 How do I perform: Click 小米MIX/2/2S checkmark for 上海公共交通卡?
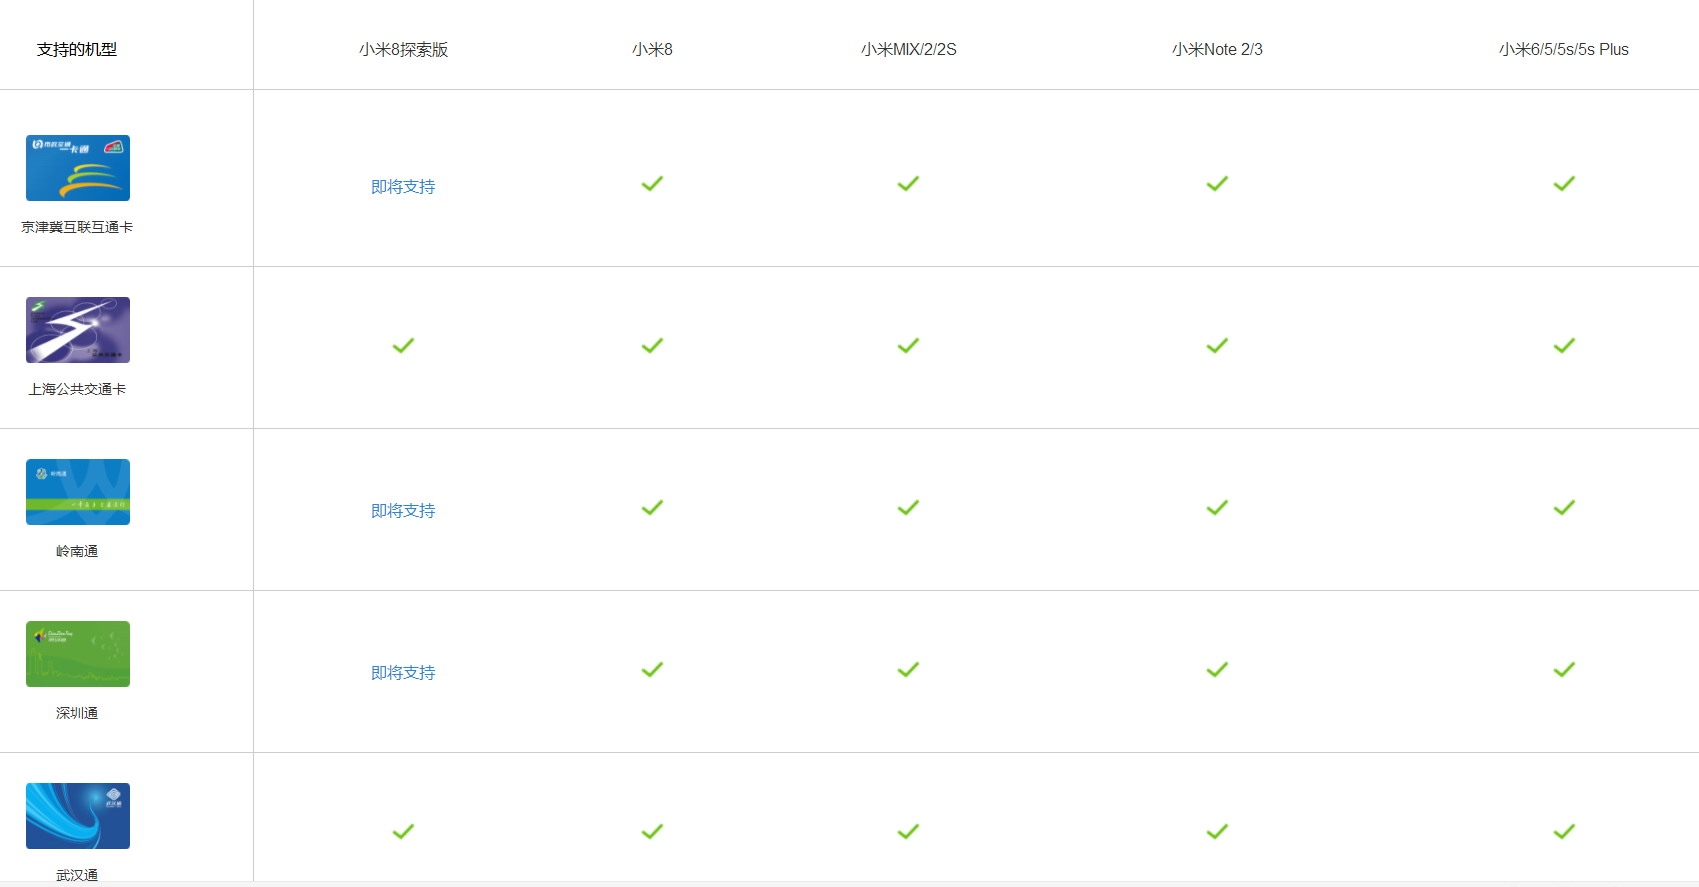coord(908,346)
